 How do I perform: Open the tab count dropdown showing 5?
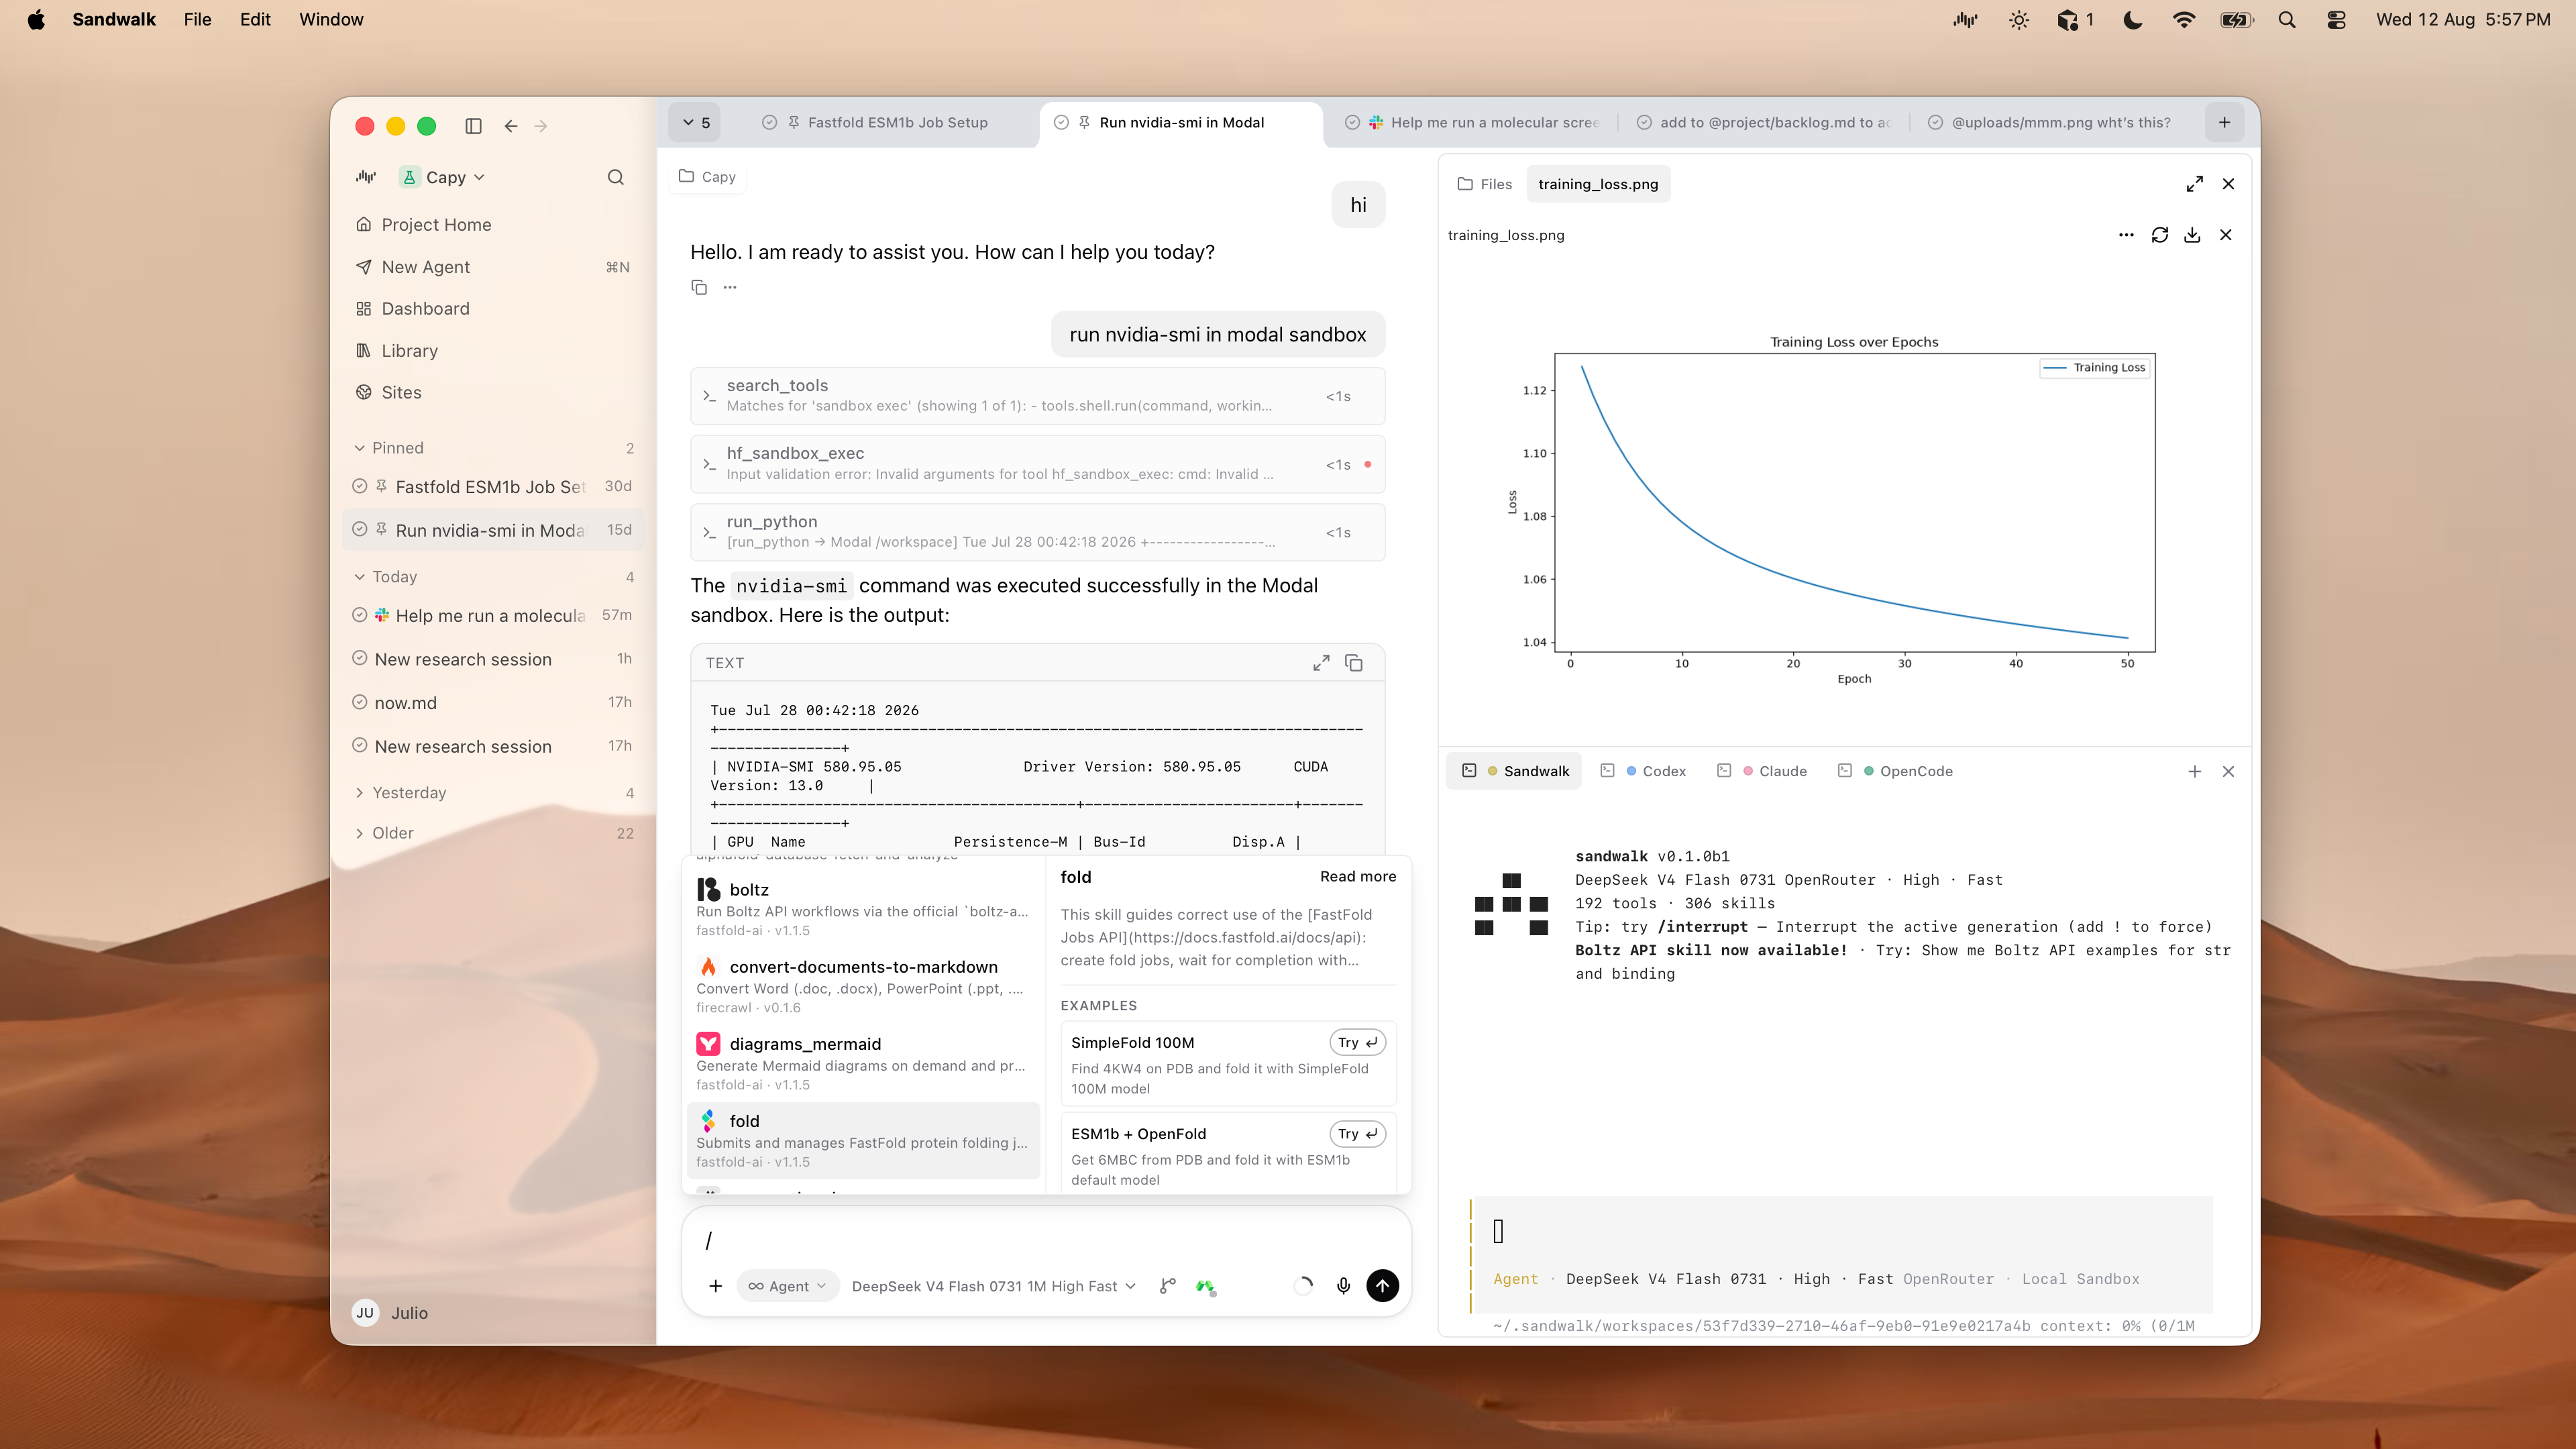point(695,122)
